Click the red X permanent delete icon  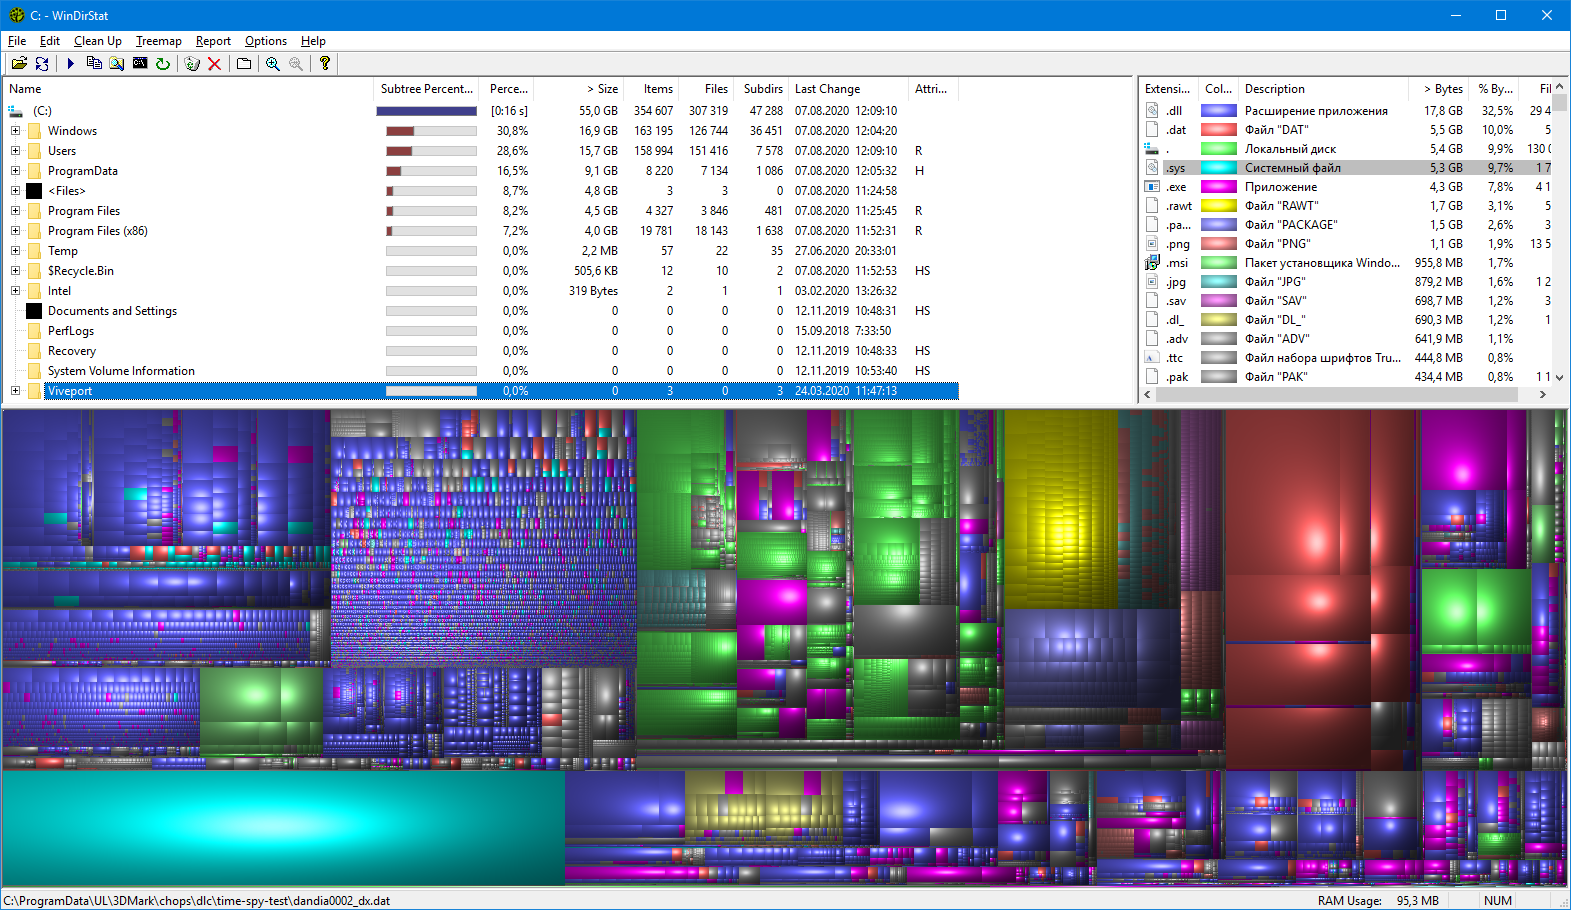(214, 63)
